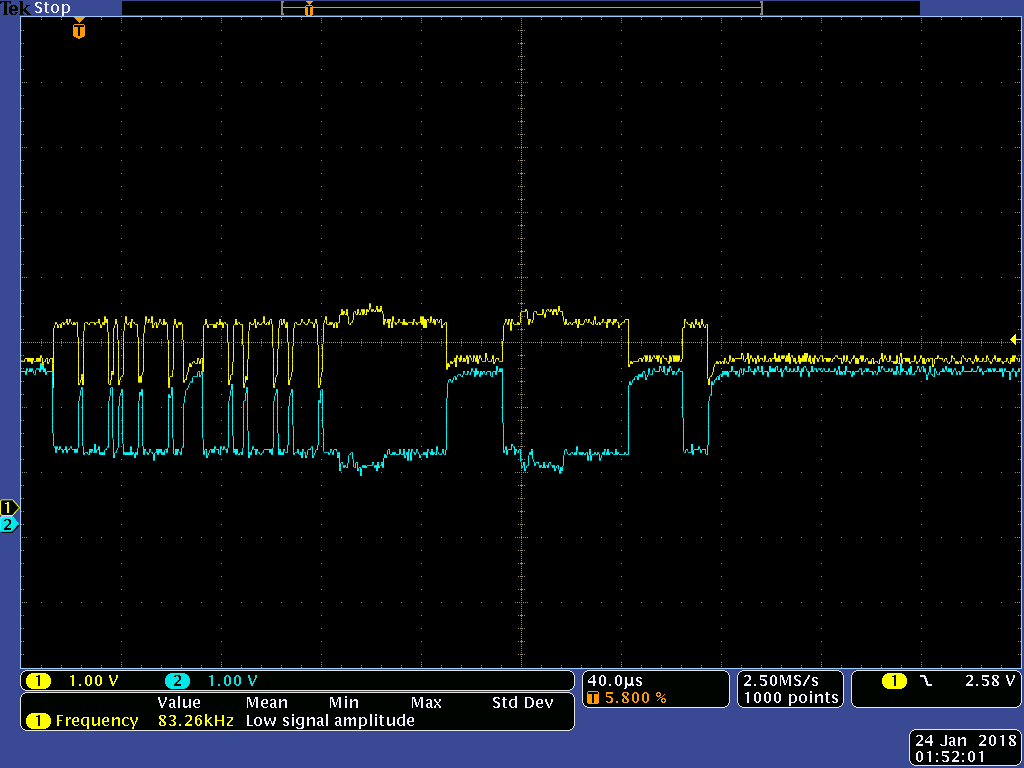Click the channel 2 badge in the scale readout

[x=177, y=681]
